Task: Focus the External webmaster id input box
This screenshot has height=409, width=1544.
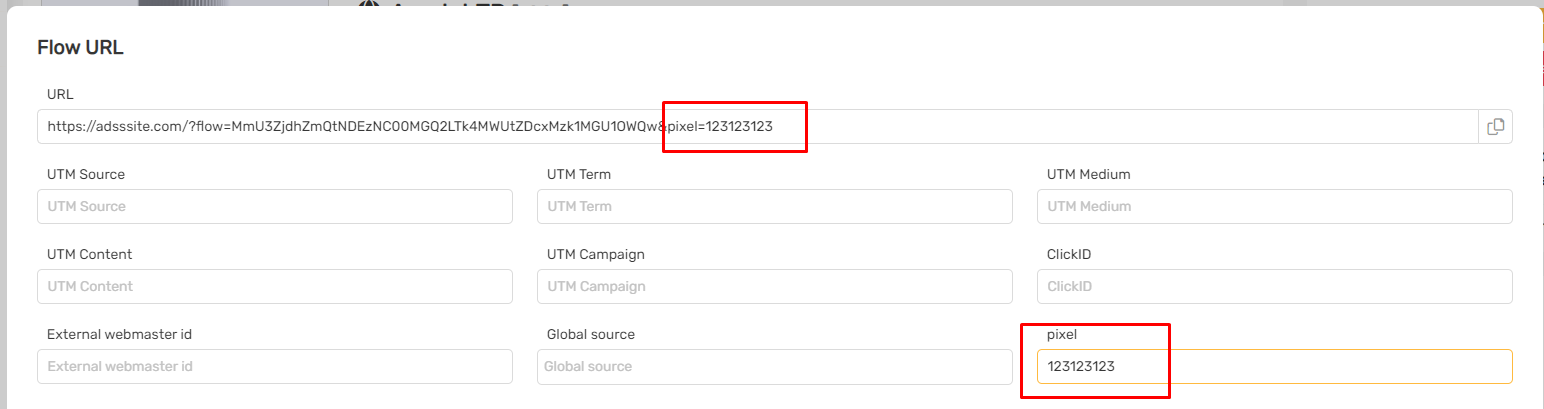Action: 275,367
